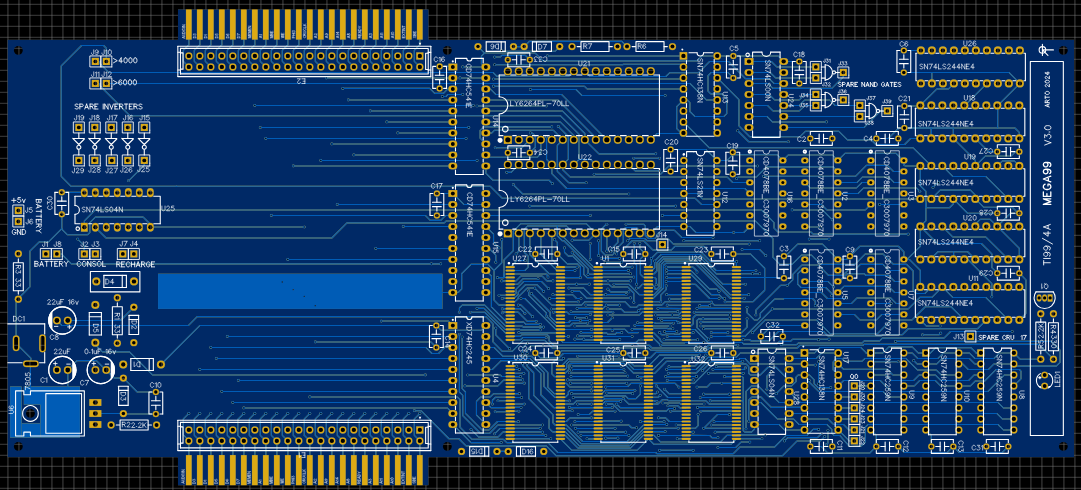1081x490 pixels.
Task: Select the SN74LS04N chip U25
Action: [x=117, y=209]
